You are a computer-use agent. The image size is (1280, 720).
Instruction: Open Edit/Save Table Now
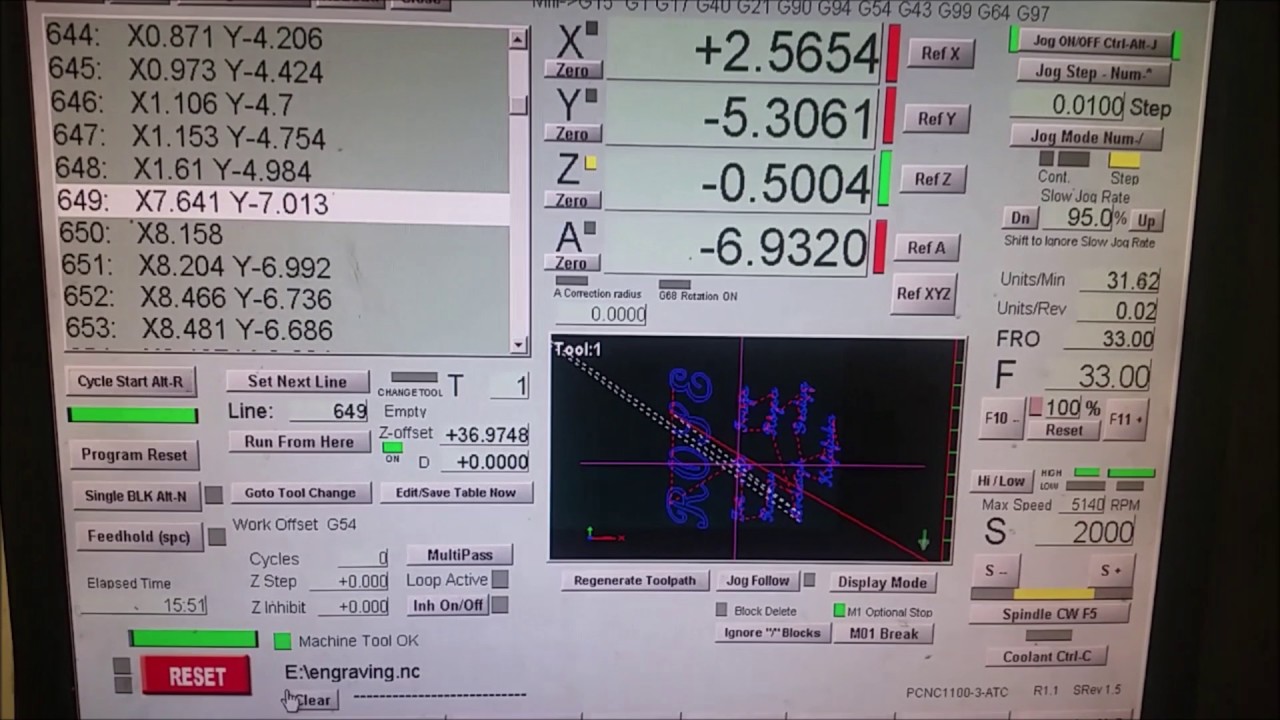(x=455, y=493)
